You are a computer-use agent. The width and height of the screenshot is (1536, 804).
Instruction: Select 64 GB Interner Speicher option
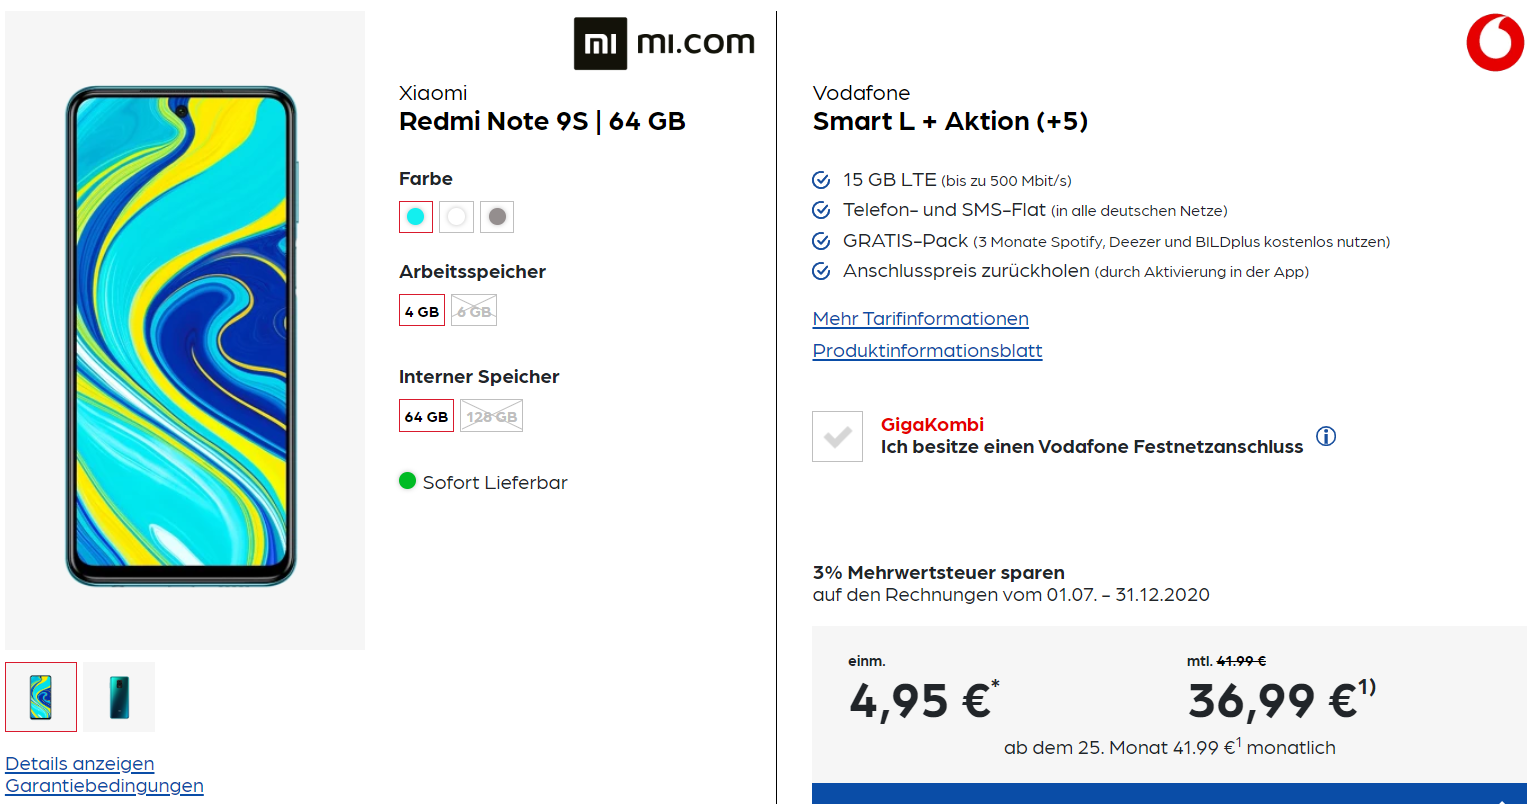[426, 416]
